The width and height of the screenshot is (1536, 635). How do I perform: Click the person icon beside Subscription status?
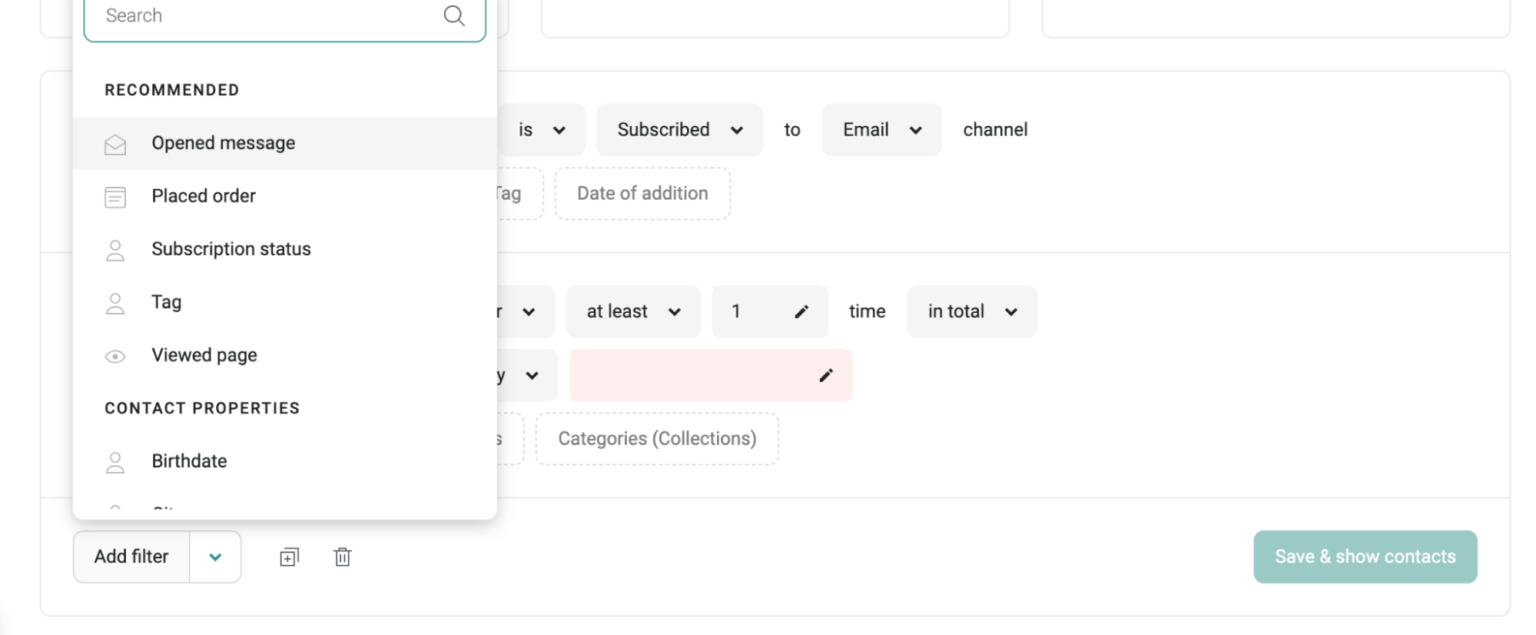click(x=115, y=249)
